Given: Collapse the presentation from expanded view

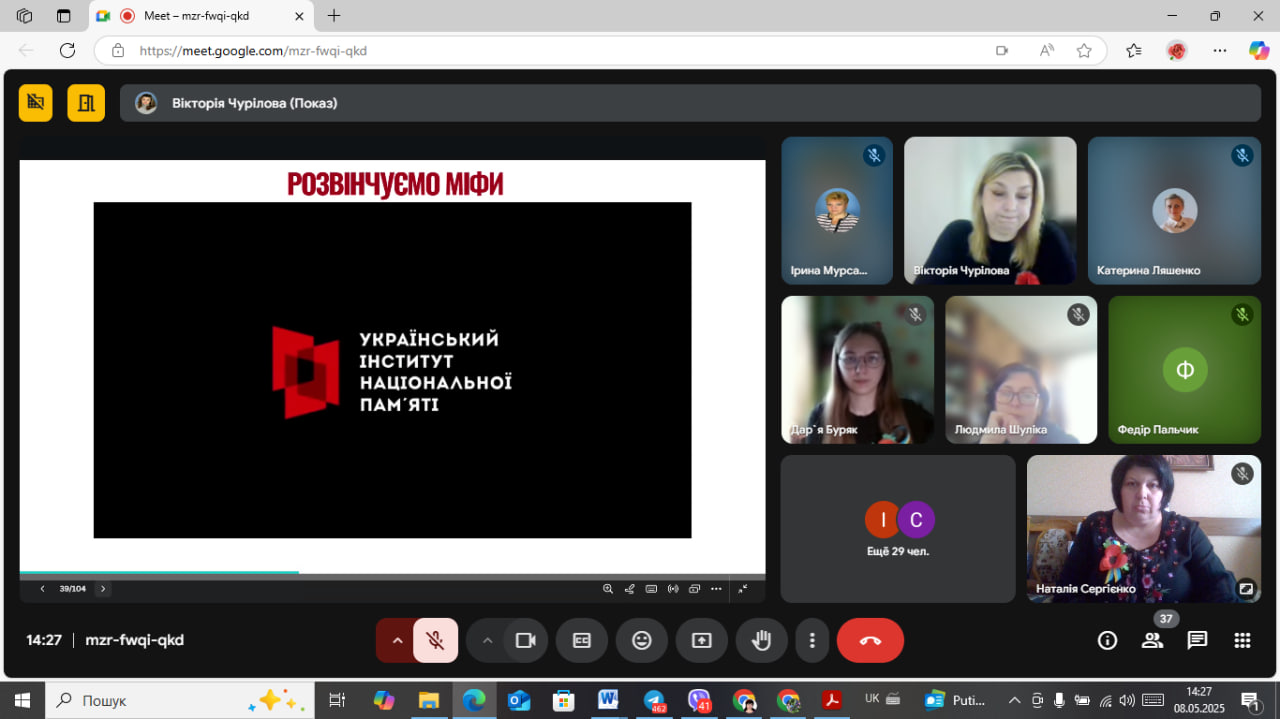Looking at the screenshot, I should (743, 589).
